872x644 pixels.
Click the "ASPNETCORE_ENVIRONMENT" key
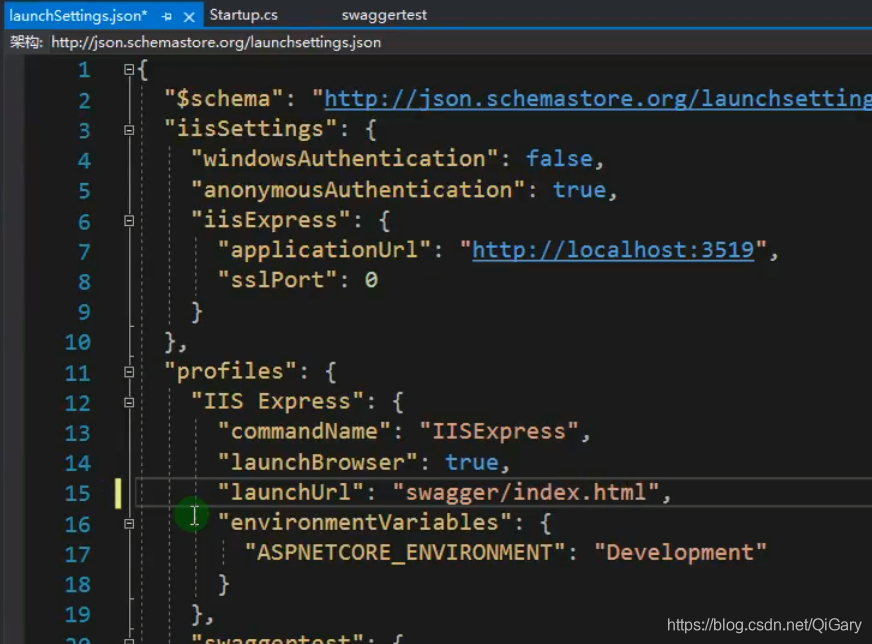pos(405,553)
